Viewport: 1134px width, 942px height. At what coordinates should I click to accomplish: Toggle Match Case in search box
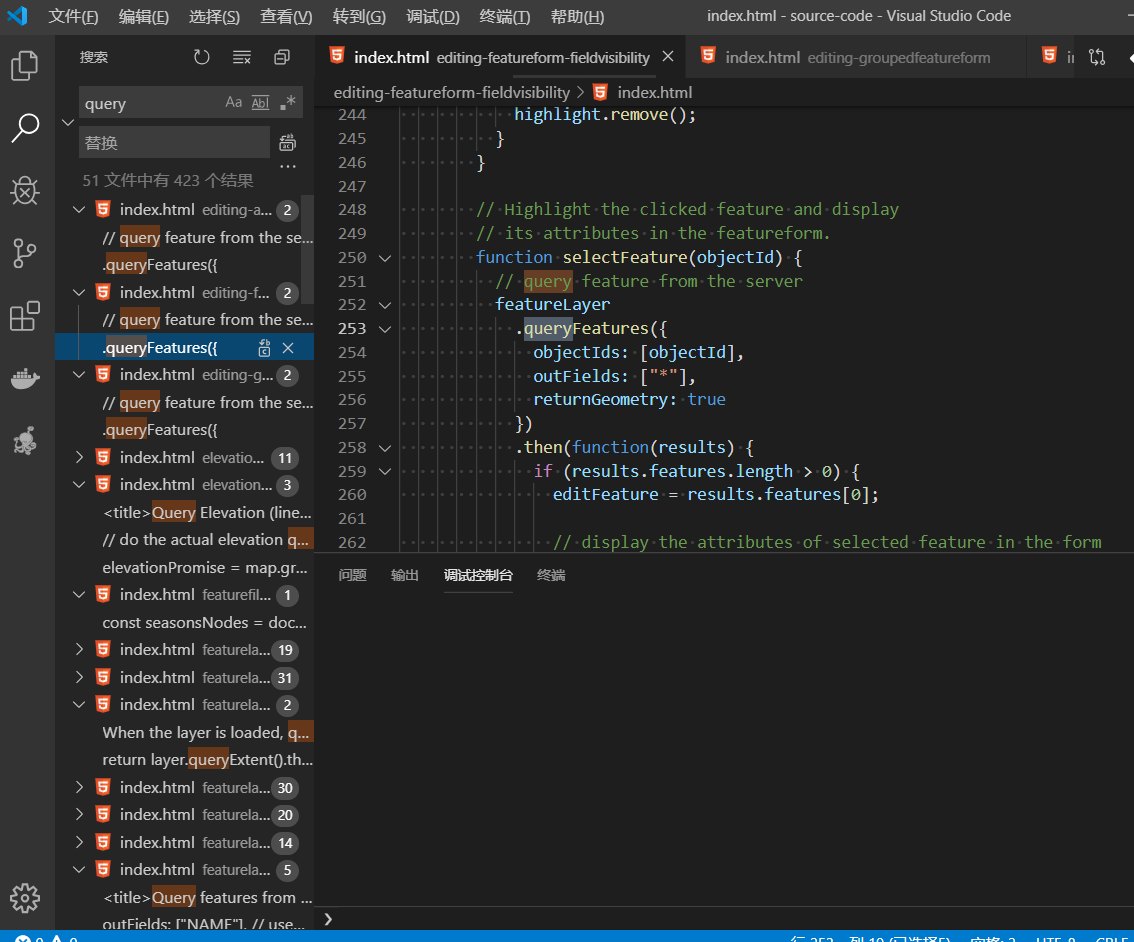point(233,103)
